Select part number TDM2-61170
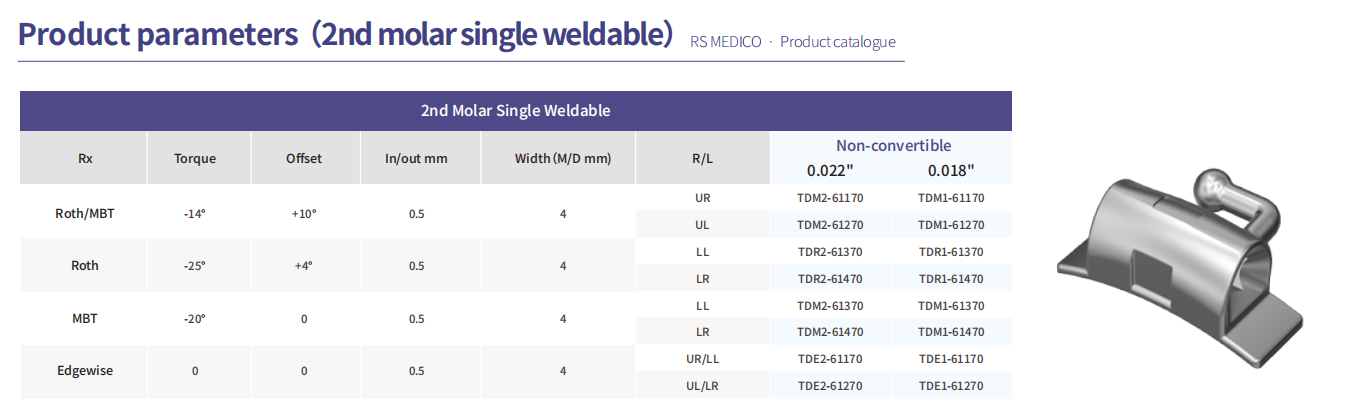Screen dimensions: 1363x403 point(829,198)
